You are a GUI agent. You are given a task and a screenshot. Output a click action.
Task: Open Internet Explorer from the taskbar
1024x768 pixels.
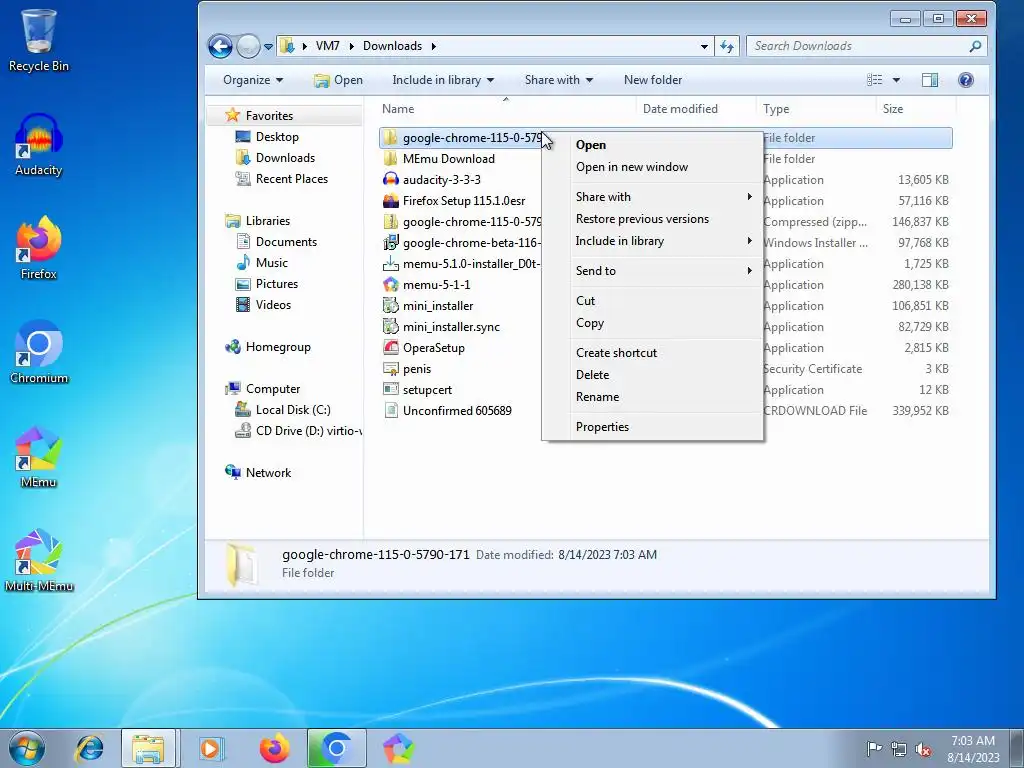[x=89, y=748]
